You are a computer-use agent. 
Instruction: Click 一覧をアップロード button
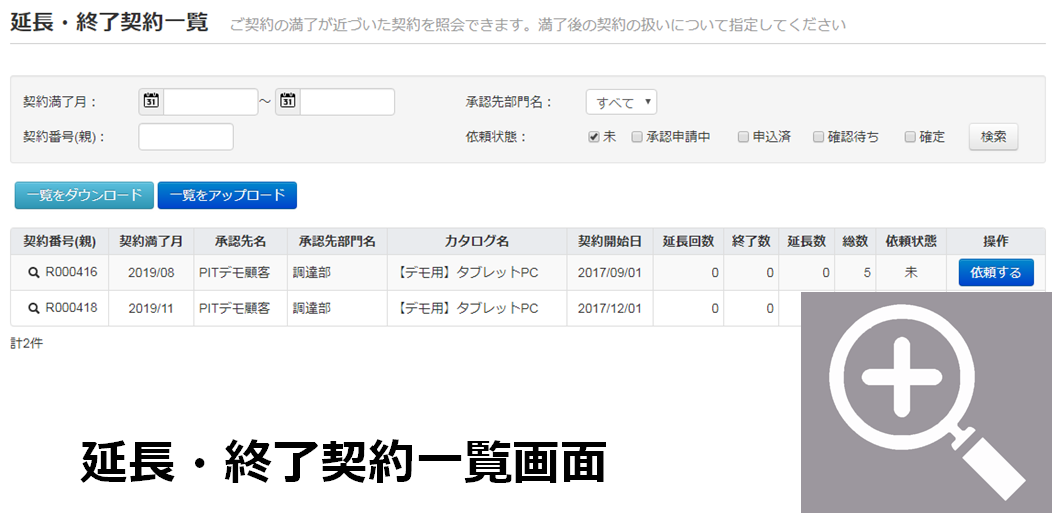point(227,196)
